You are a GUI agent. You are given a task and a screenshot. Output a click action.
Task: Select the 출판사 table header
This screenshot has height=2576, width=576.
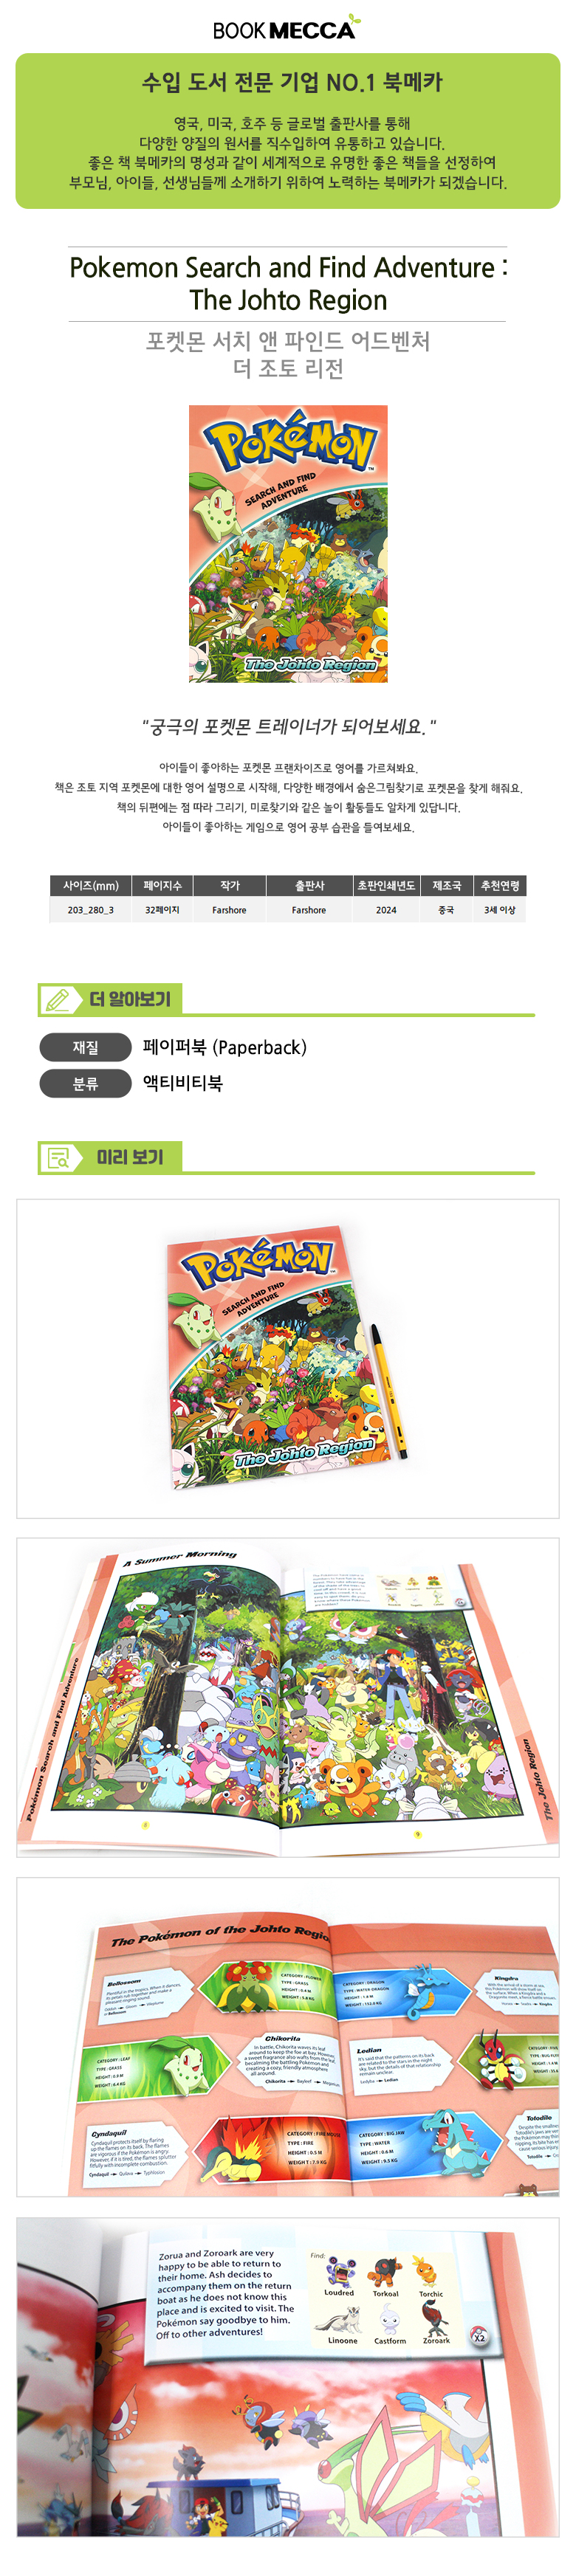pyautogui.click(x=310, y=885)
